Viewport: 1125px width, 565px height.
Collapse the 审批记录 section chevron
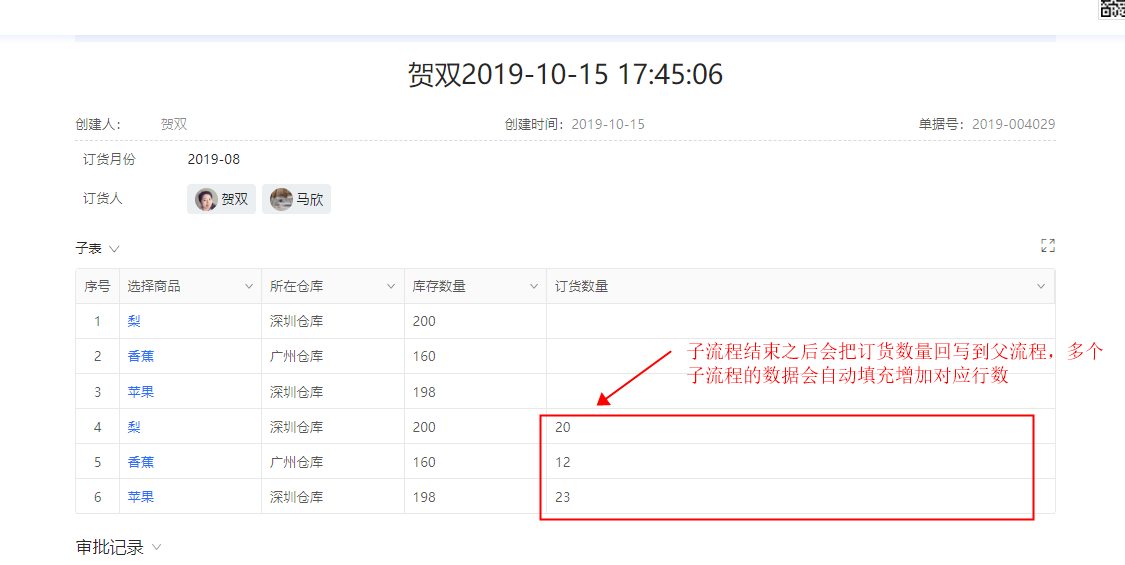pyautogui.click(x=156, y=547)
